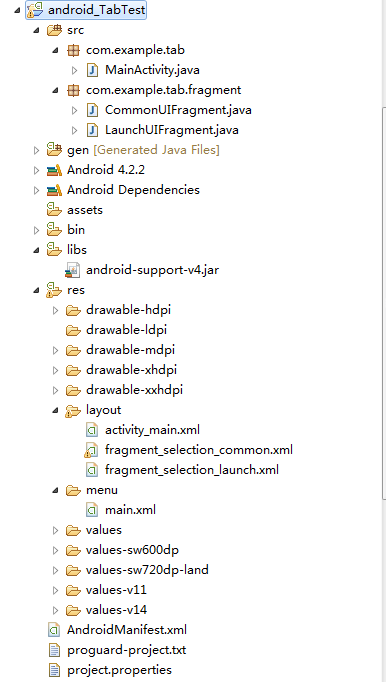Collapse the android_TabTest project node
Image resolution: width=386 pixels, height=682 pixels.
18,10
